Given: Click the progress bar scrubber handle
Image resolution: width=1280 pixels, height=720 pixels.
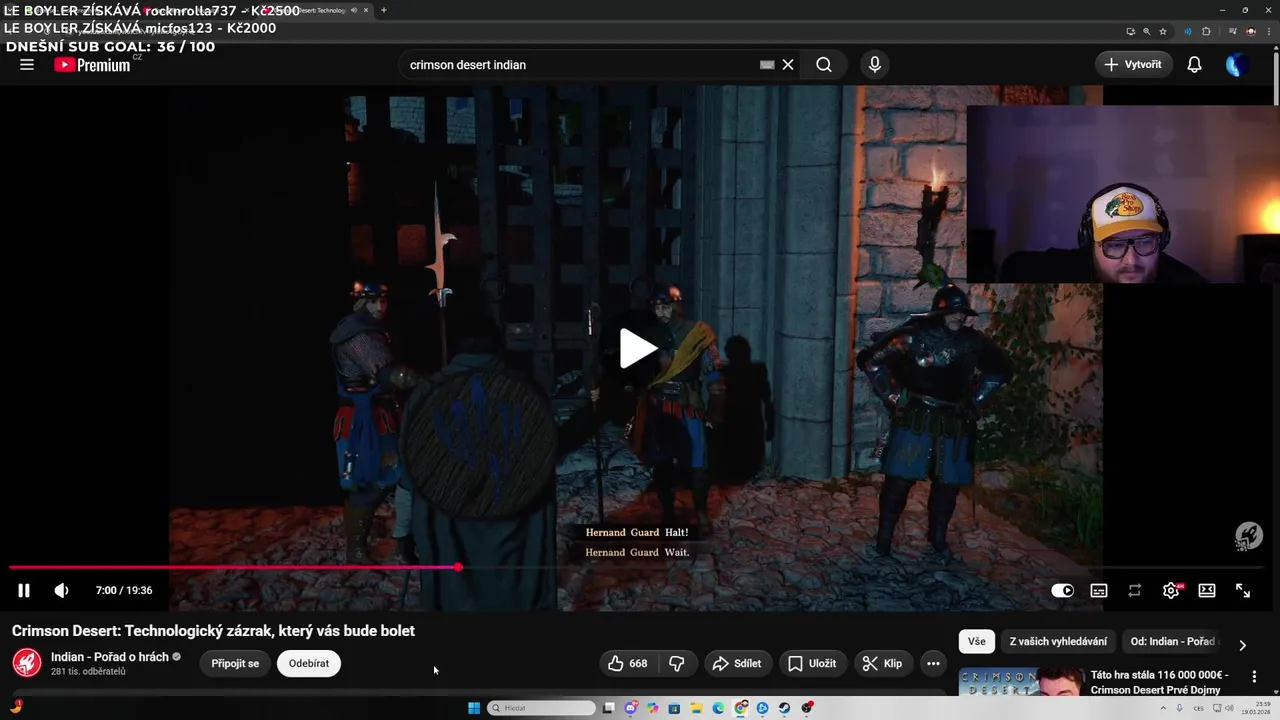Looking at the screenshot, I should tap(458, 567).
